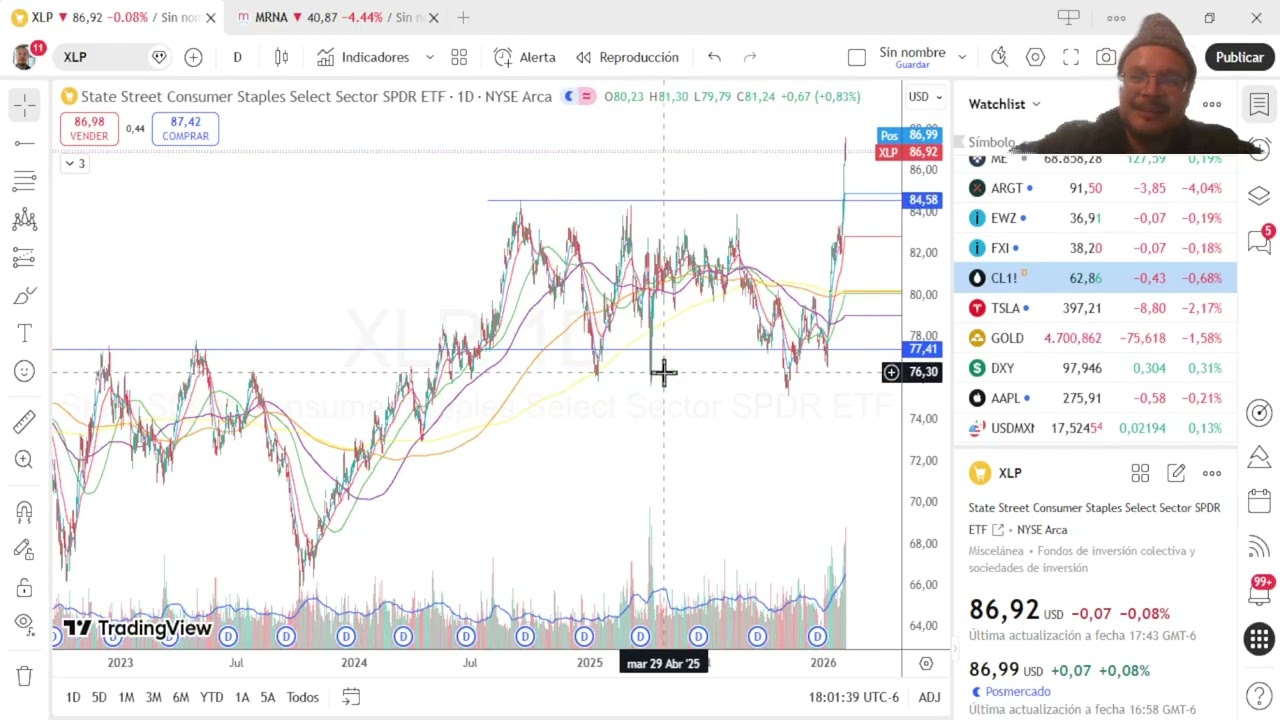The width and height of the screenshot is (1280, 720).
Task: Open the Indicadores dialog
Action: [x=363, y=57]
